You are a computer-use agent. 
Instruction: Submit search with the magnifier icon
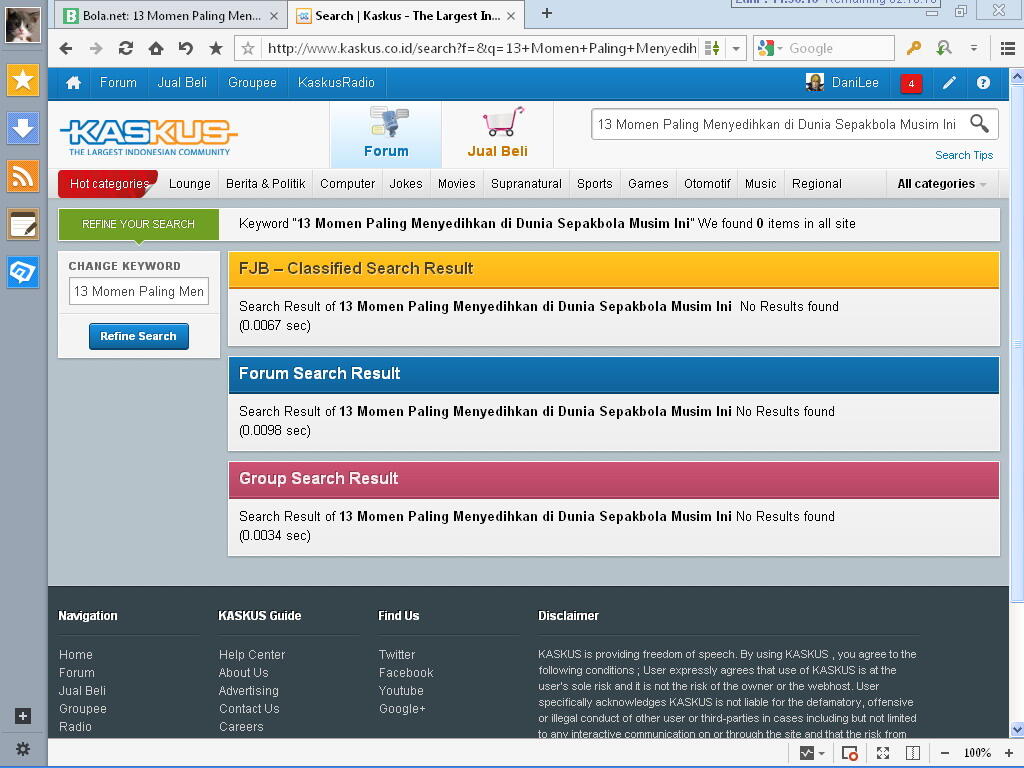pos(979,123)
